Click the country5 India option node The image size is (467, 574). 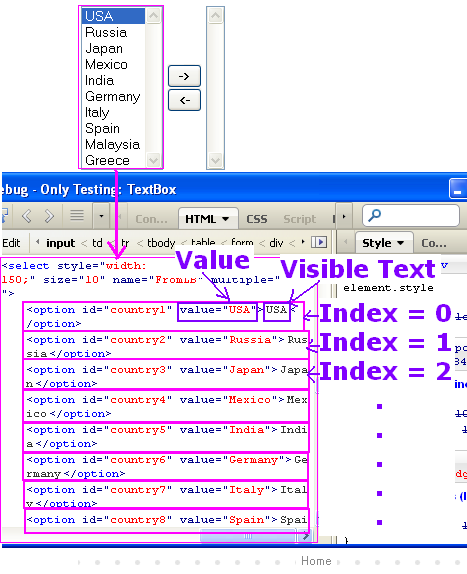click(x=167, y=437)
